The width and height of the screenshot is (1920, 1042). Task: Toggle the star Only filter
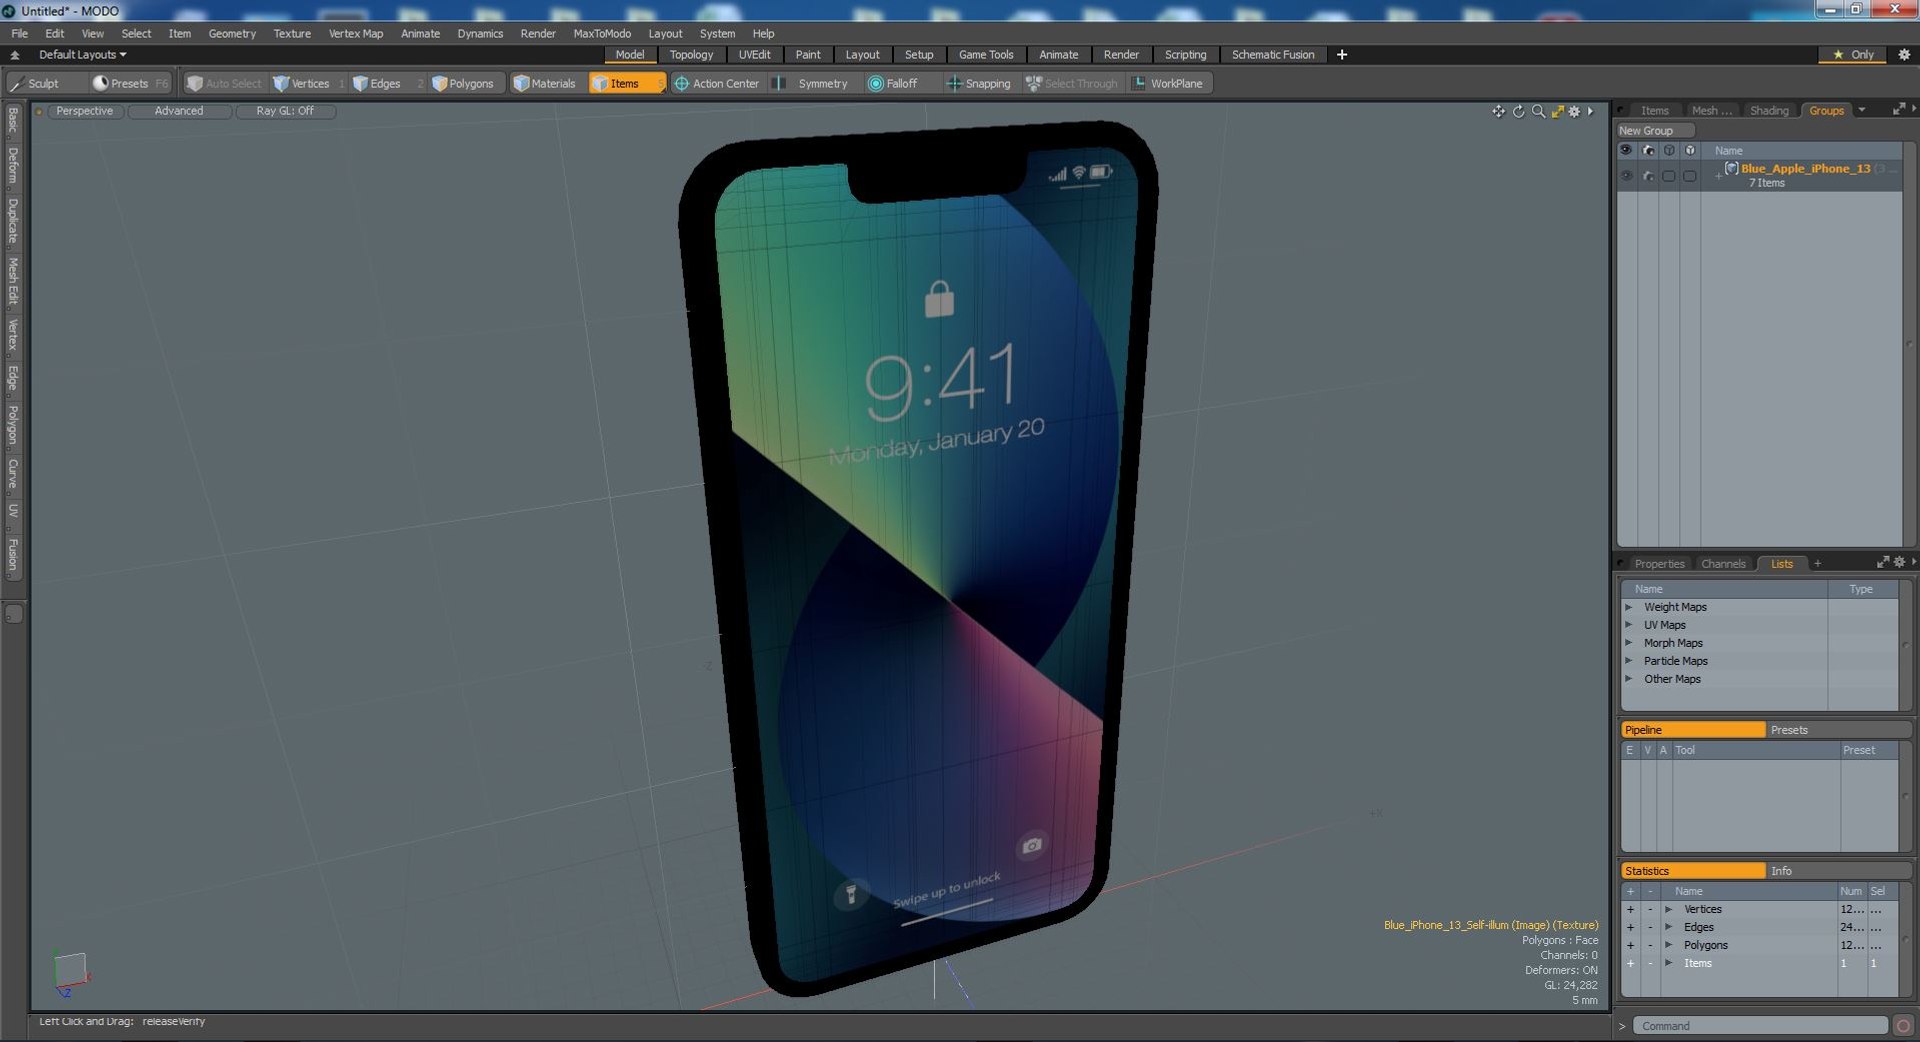tap(1853, 55)
